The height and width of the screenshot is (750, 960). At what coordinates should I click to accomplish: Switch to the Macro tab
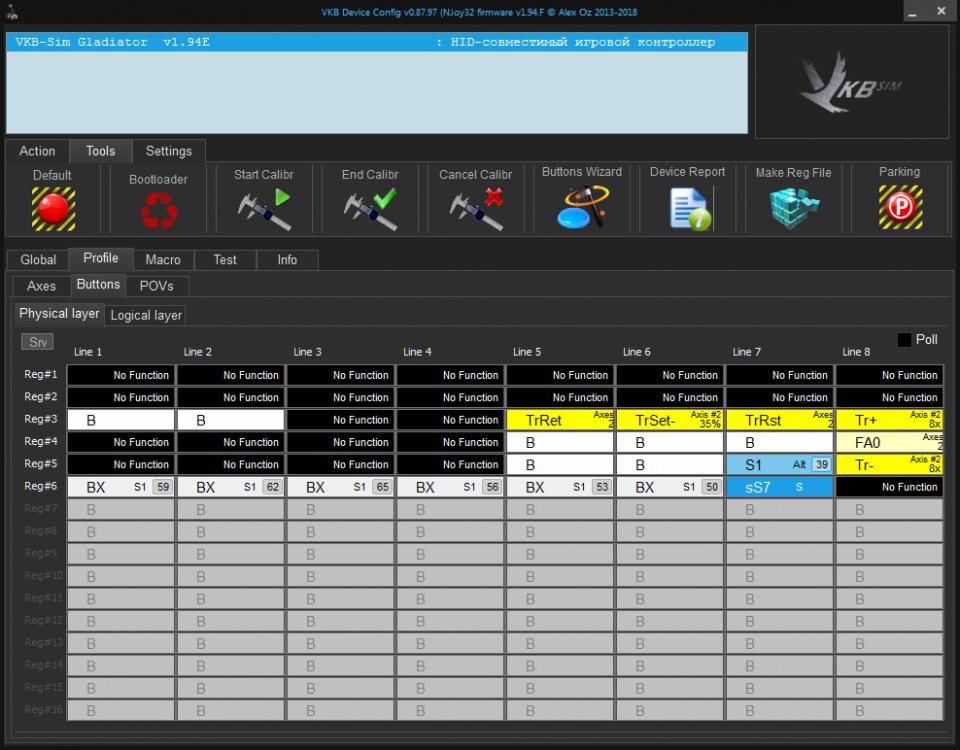coord(163,260)
